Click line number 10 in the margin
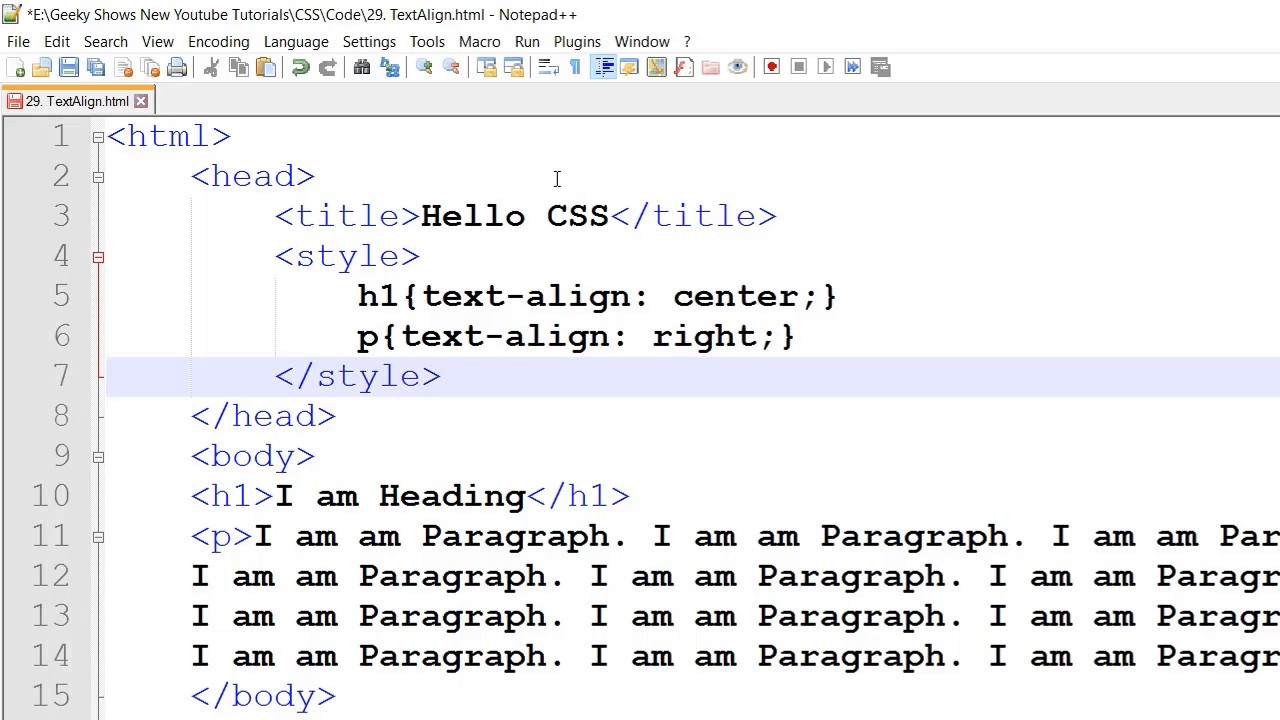This screenshot has width=1280, height=720. point(51,496)
